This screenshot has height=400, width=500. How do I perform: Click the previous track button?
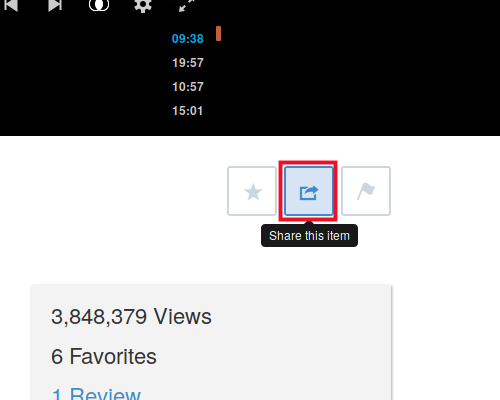coord(11,5)
